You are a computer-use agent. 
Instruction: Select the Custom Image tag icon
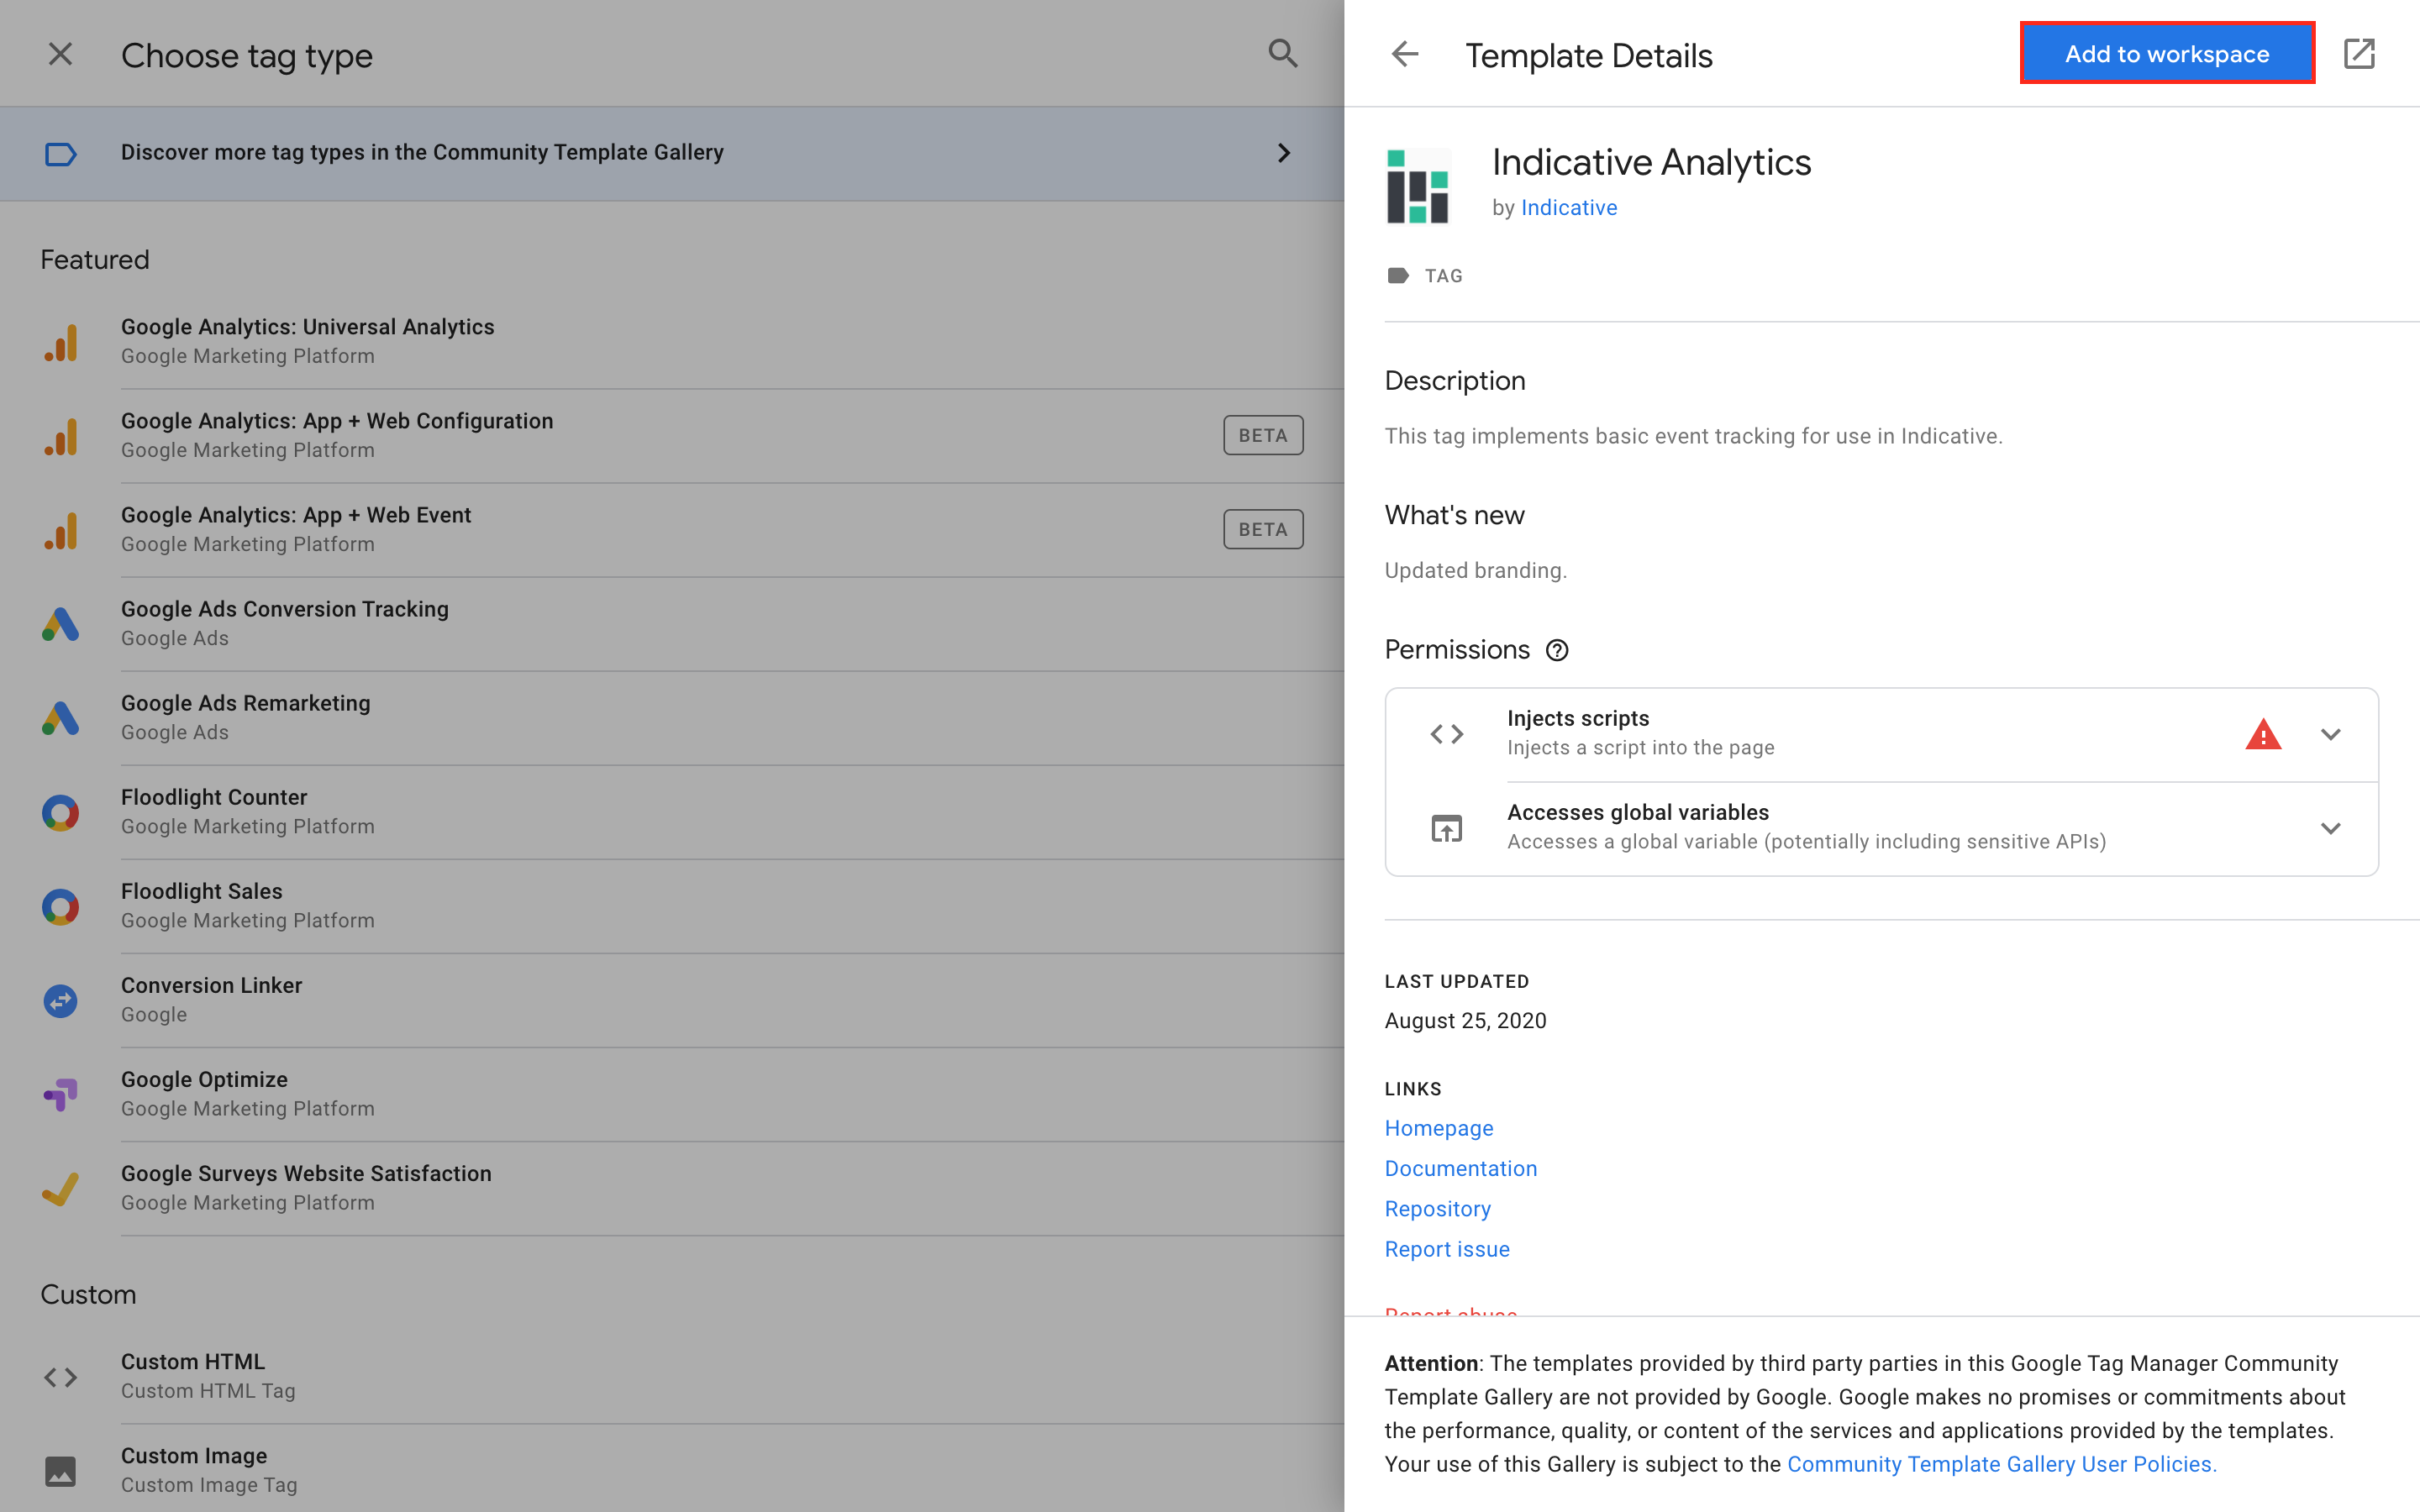click(x=60, y=1471)
